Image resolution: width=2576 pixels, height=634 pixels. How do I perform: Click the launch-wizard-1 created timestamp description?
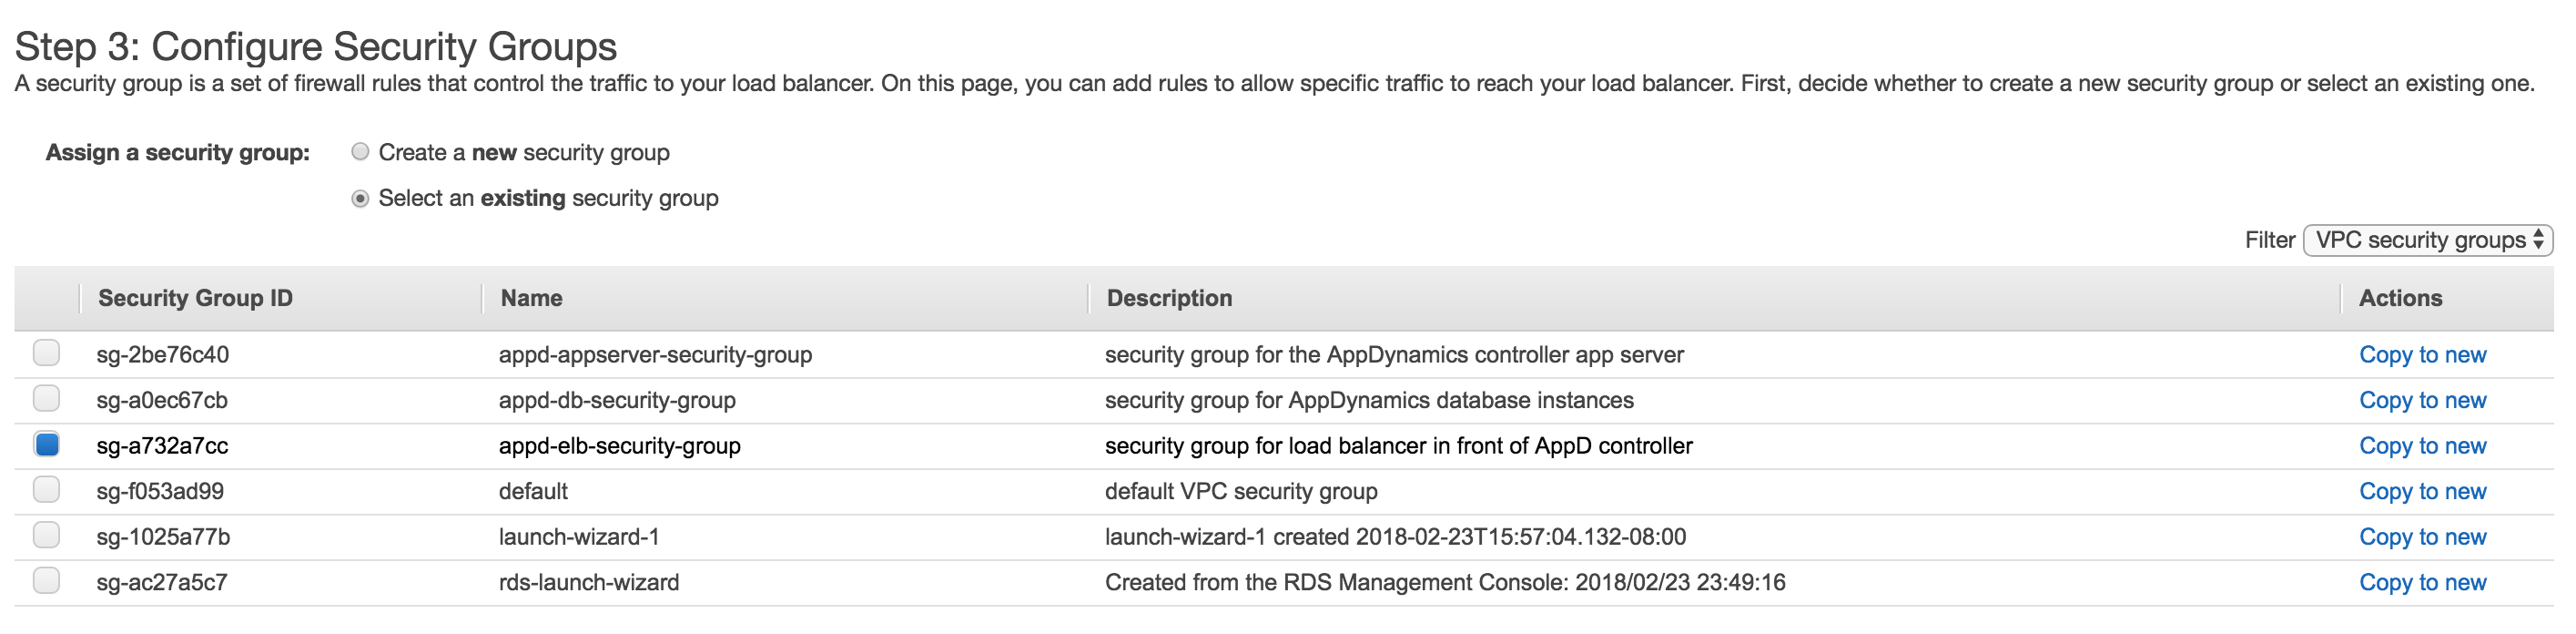(1395, 537)
